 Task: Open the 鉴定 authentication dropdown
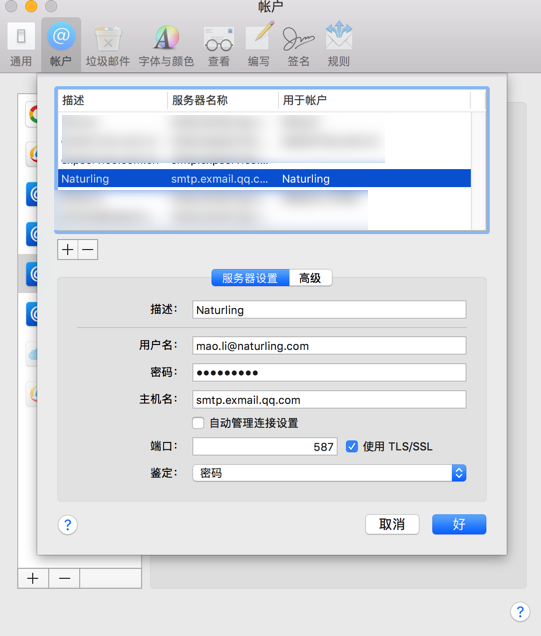[329, 473]
